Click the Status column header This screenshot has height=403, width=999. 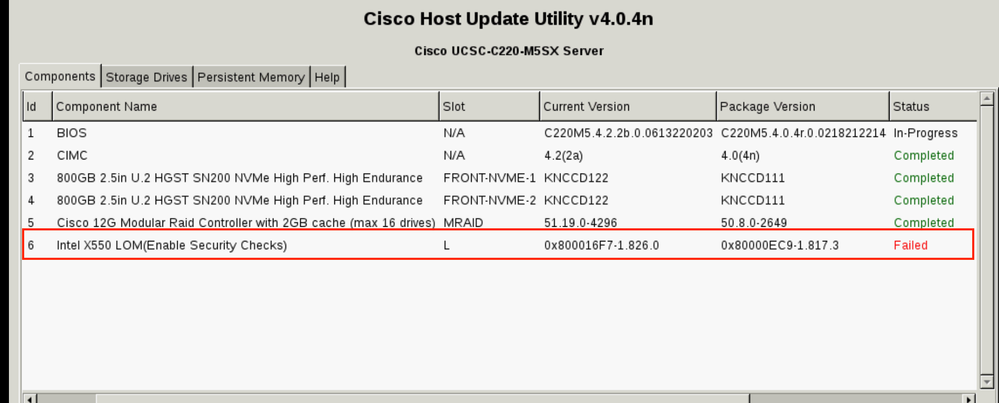click(933, 106)
